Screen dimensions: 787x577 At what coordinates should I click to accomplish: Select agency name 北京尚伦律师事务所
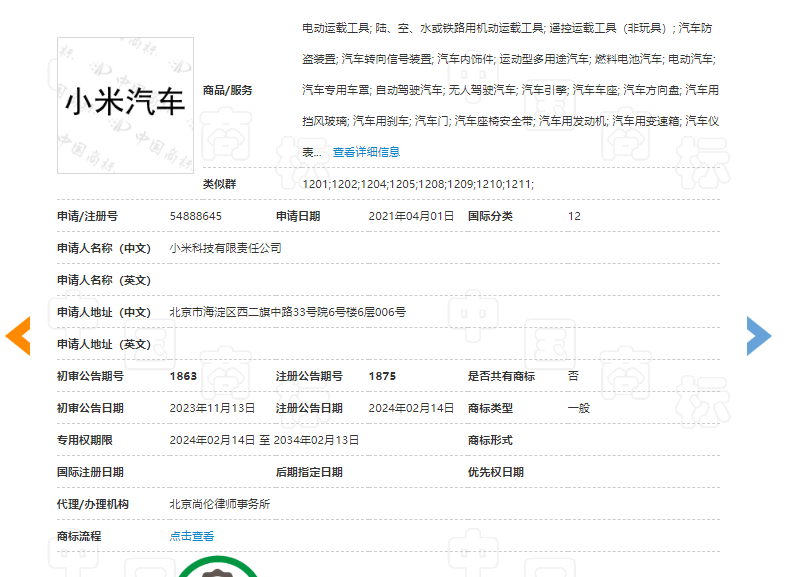220,504
